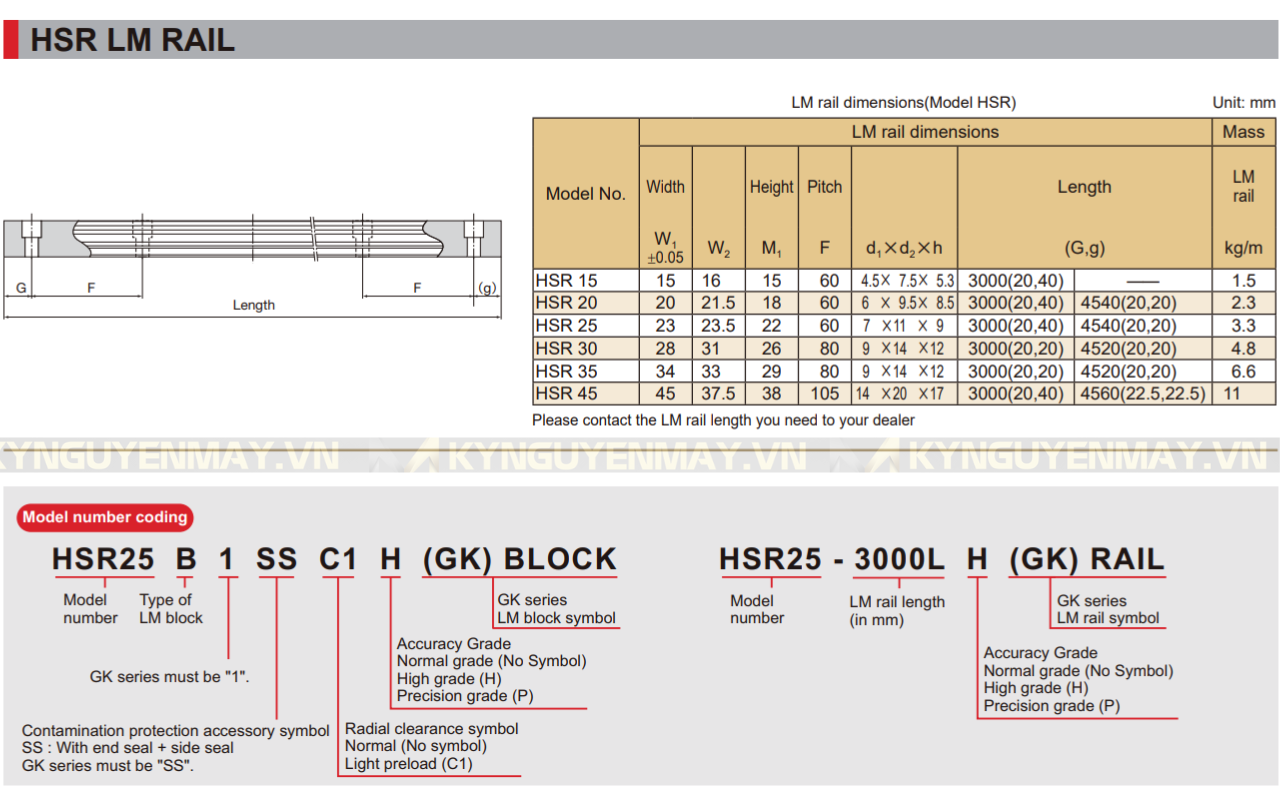The image size is (1280, 786).
Task: Select "Precision grade (P)" under the RAIL code
Action: [1052, 706]
